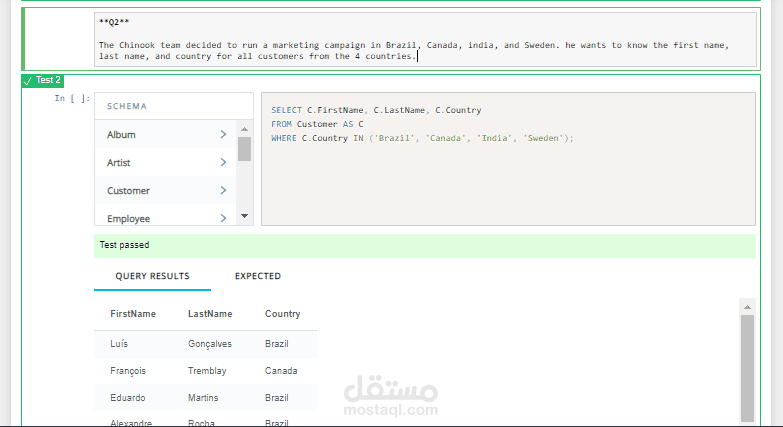Click inside the SQL query editor
Screen dimensions: 783x427
click(x=508, y=159)
